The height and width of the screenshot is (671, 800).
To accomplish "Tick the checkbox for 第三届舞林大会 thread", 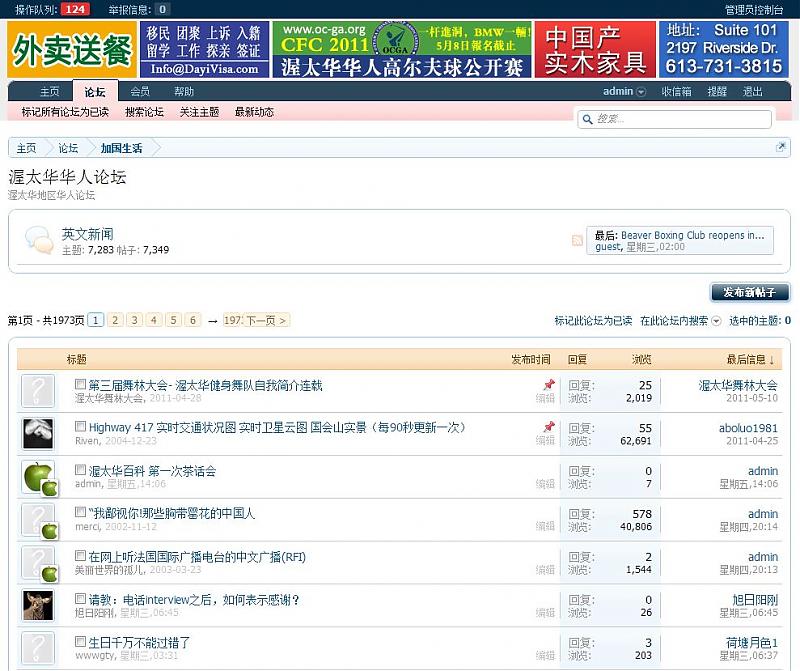I will [x=81, y=384].
